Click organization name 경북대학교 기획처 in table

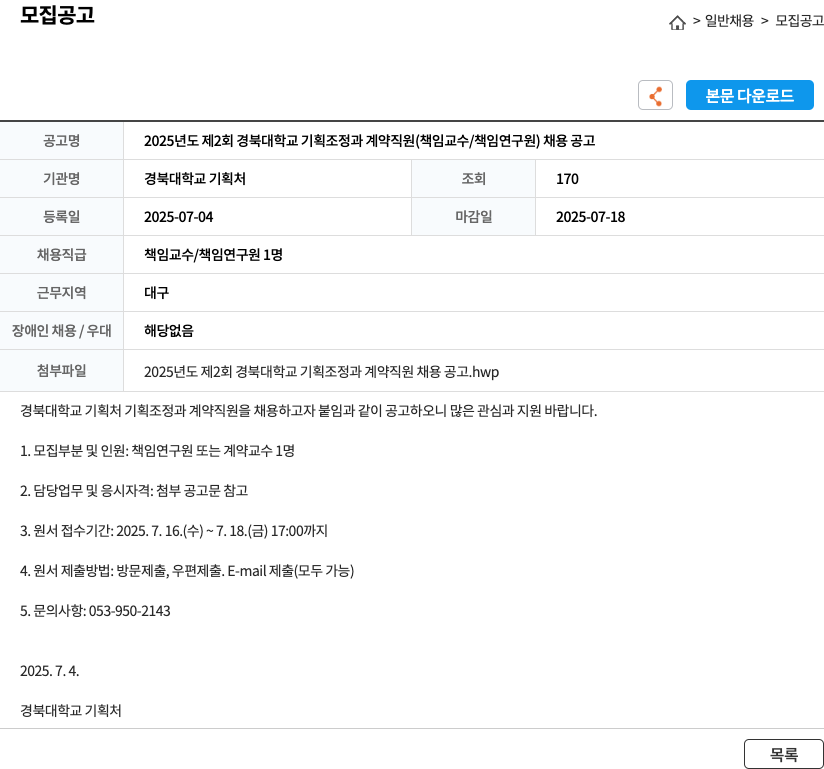click(195, 179)
